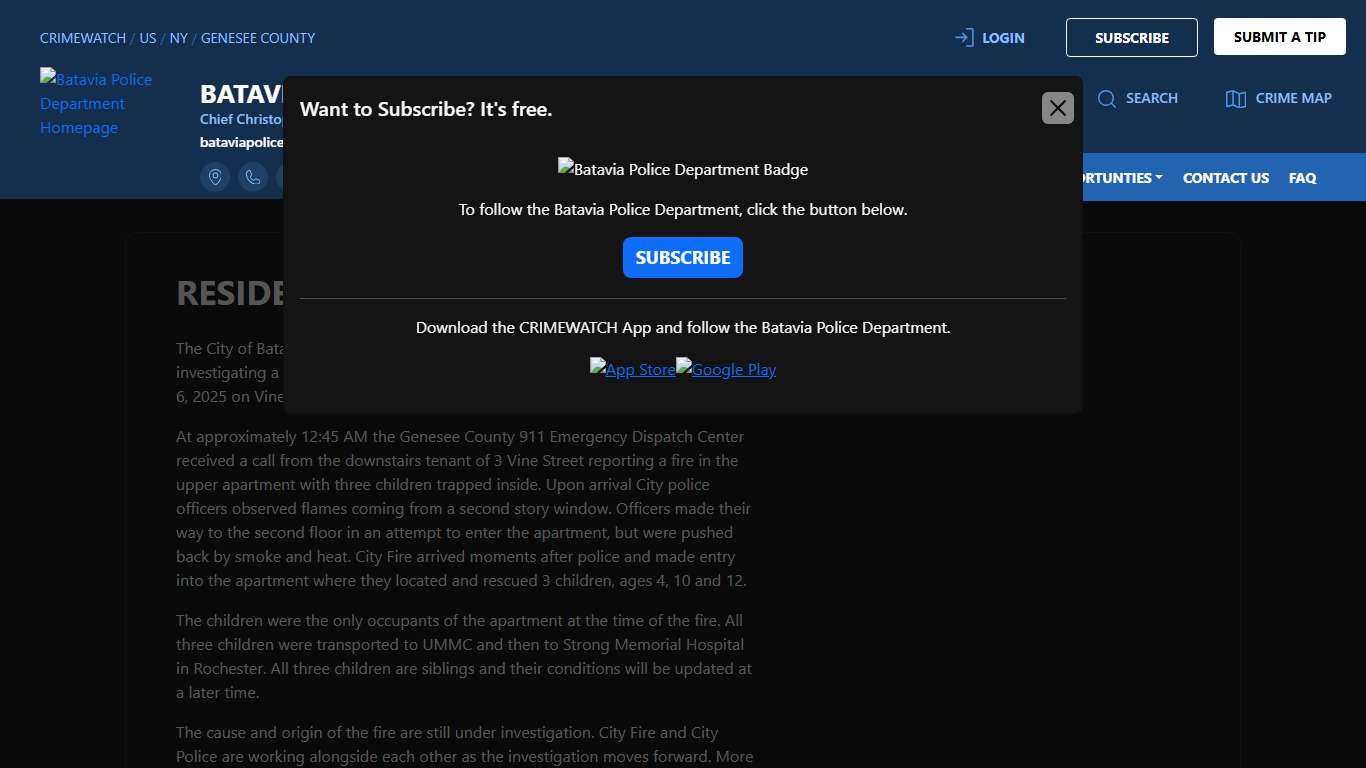Open the Contact Us menu item
This screenshot has height=768, width=1366.
click(1225, 178)
